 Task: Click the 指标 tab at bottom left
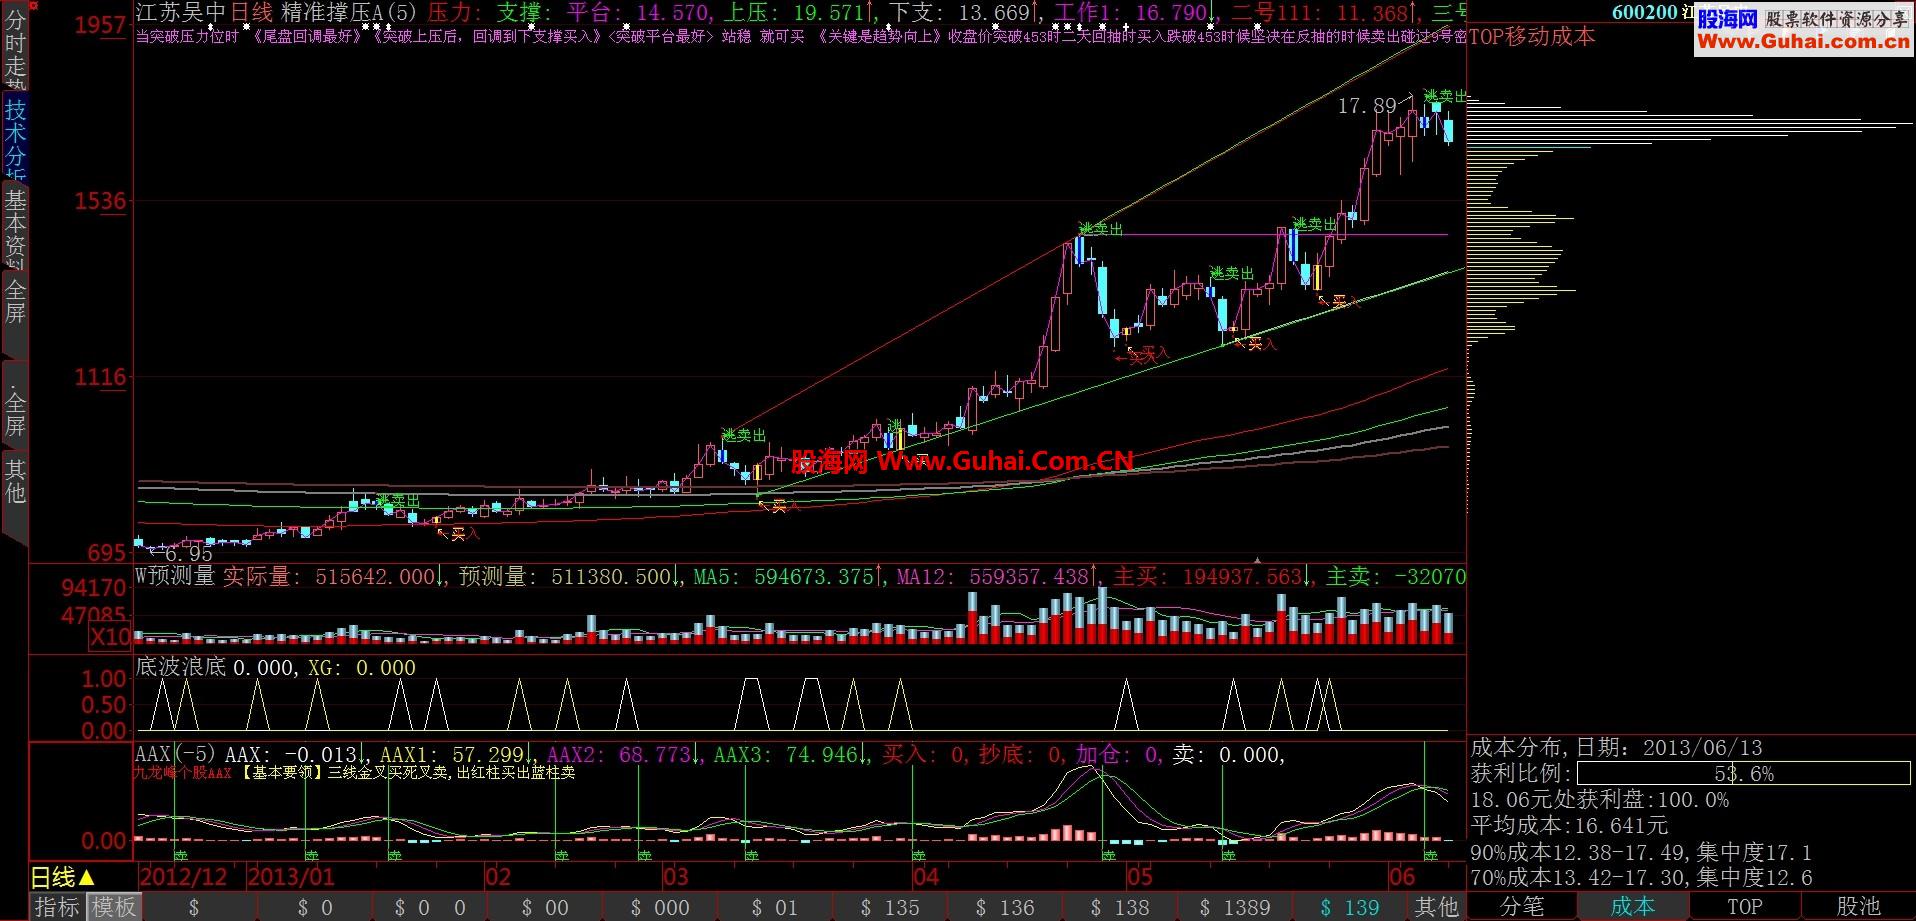(57, 907)
